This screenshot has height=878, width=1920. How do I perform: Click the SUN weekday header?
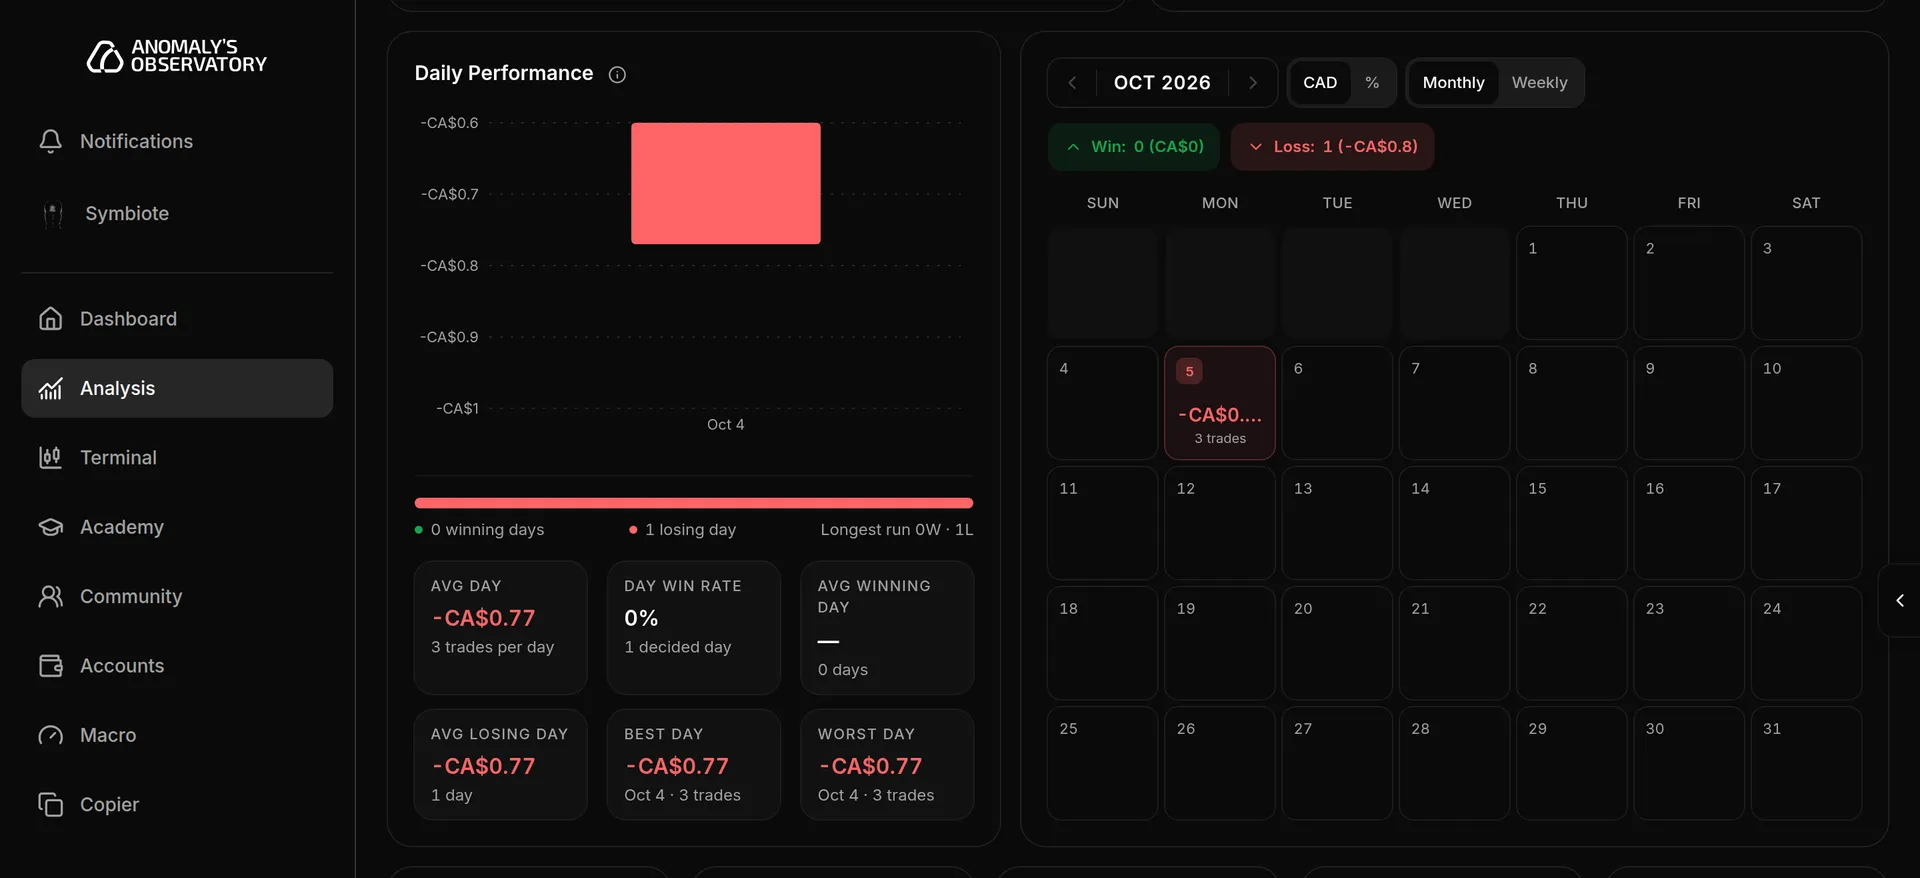point(1103,203)
